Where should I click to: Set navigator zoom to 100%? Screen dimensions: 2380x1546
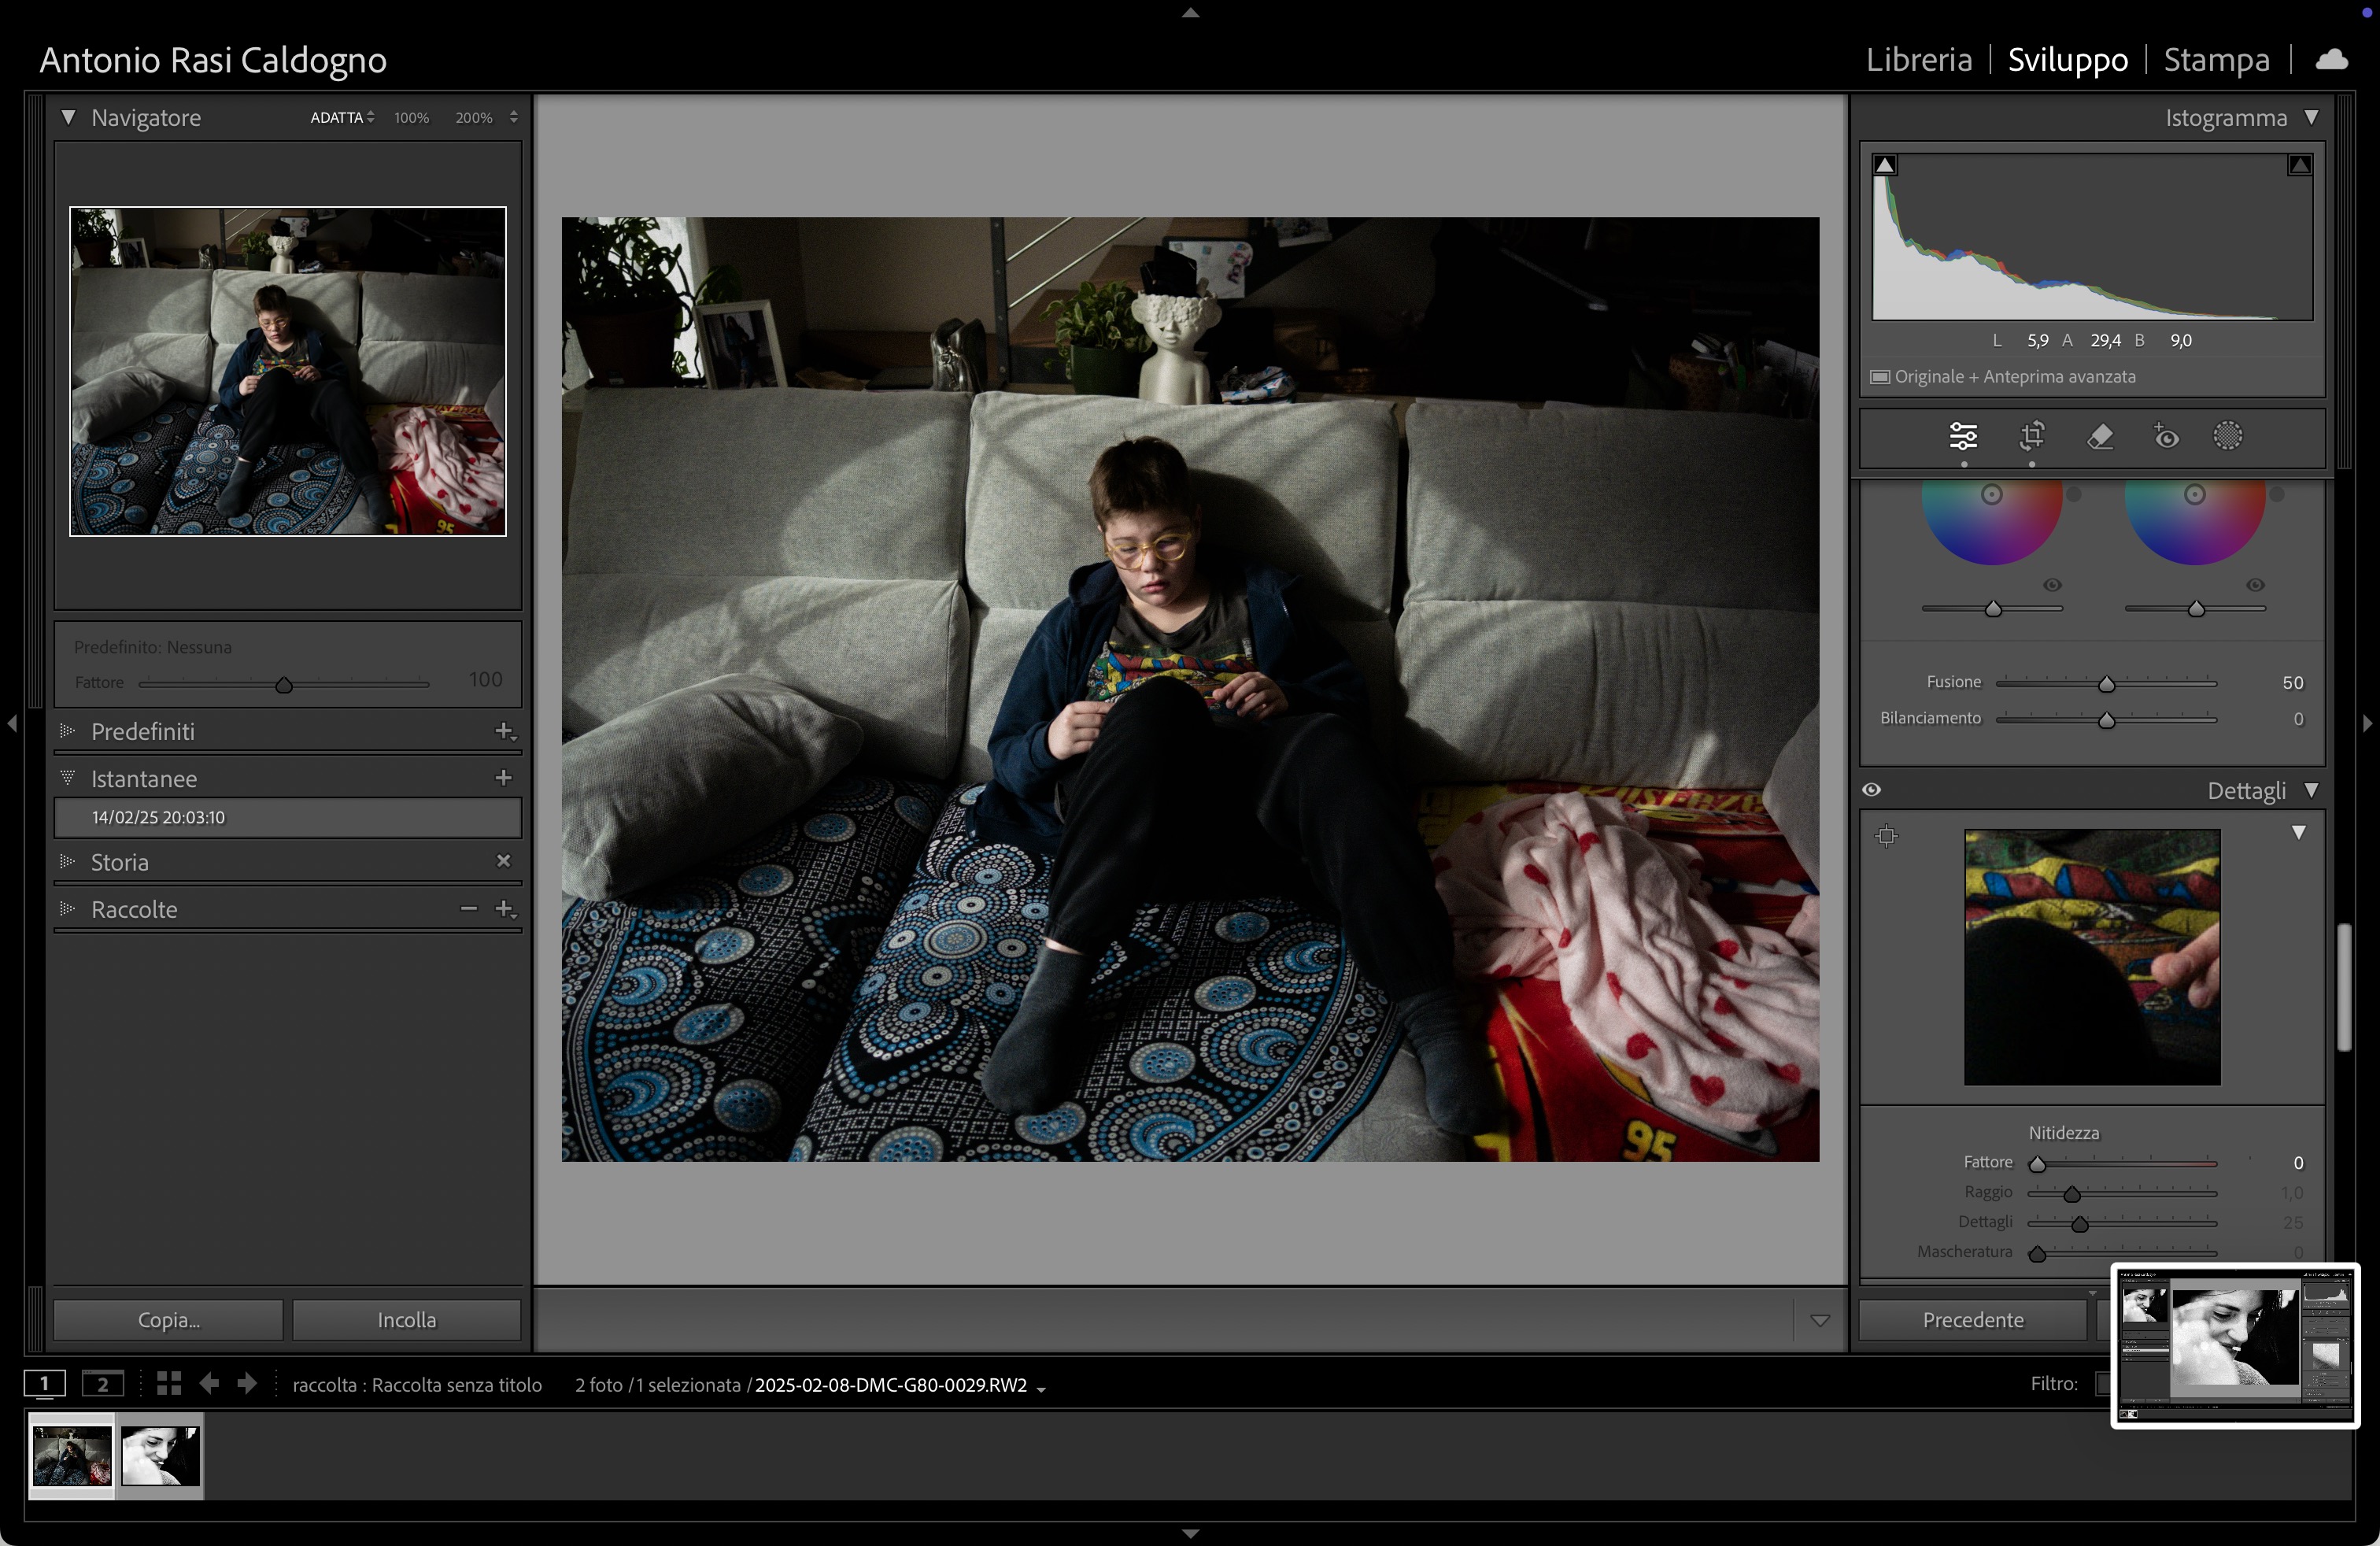pyautogui.click(x=411, y=117)
